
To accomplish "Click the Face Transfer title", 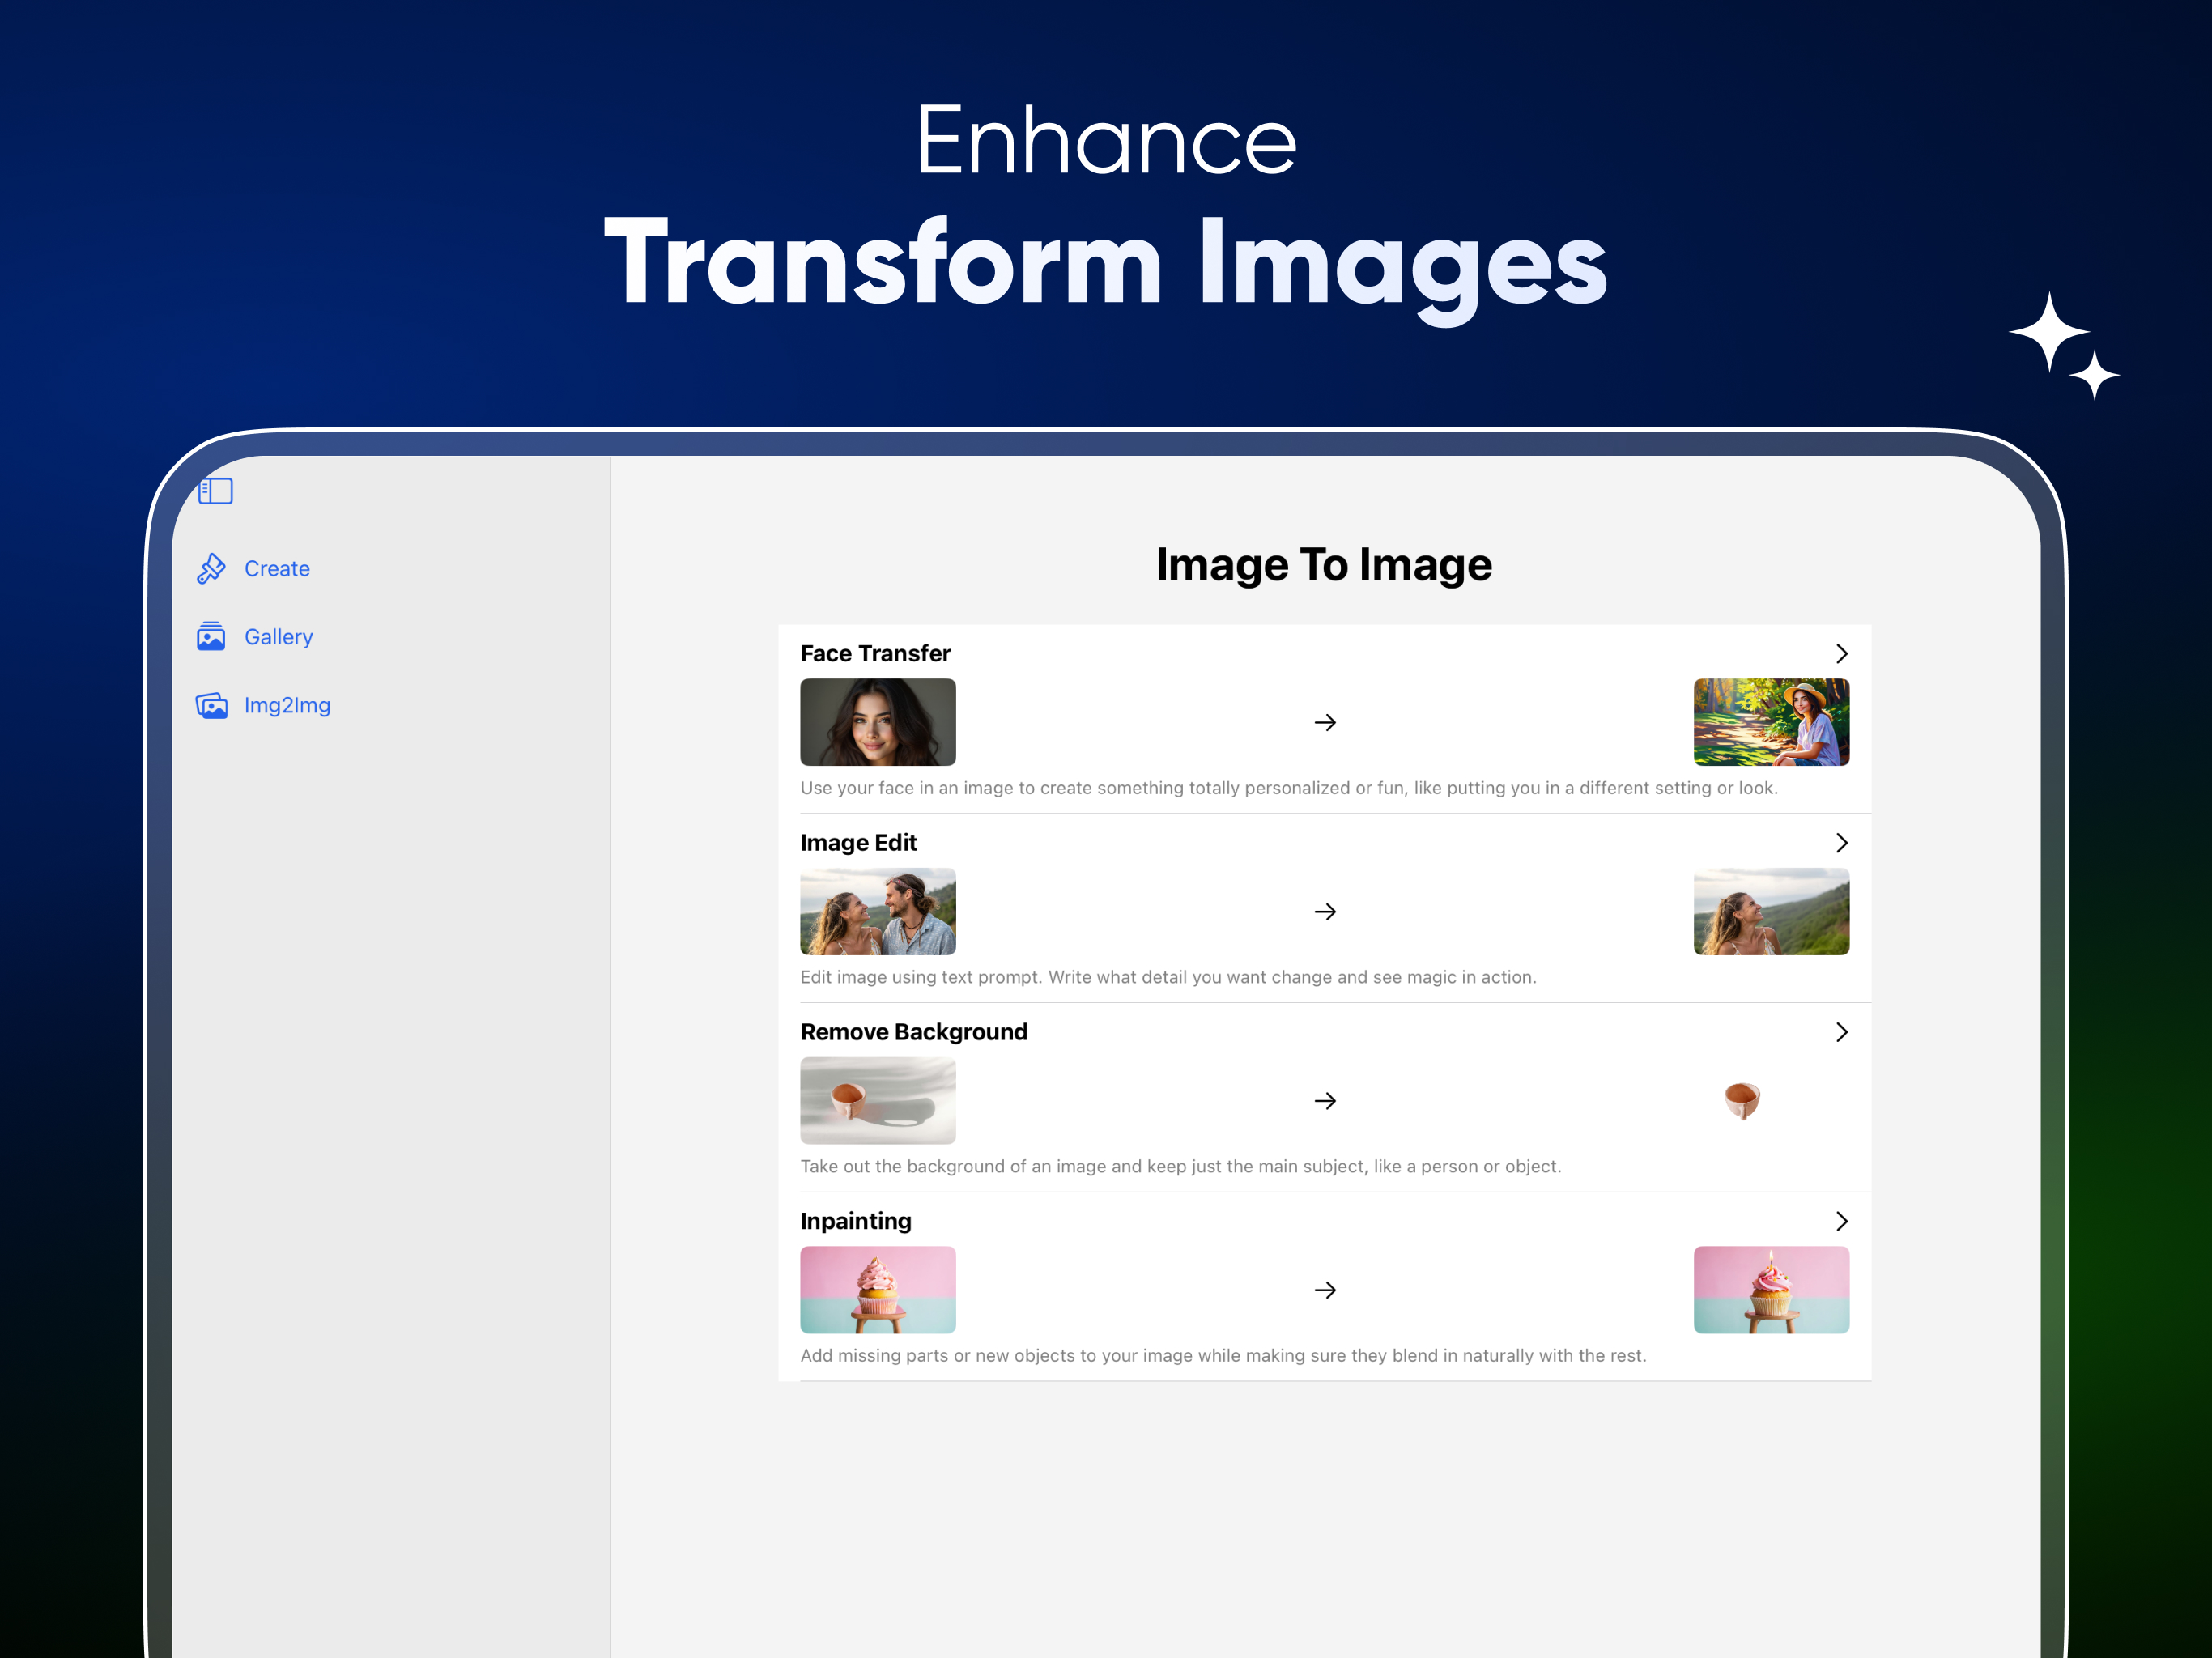I will click(x=875, y=653).
